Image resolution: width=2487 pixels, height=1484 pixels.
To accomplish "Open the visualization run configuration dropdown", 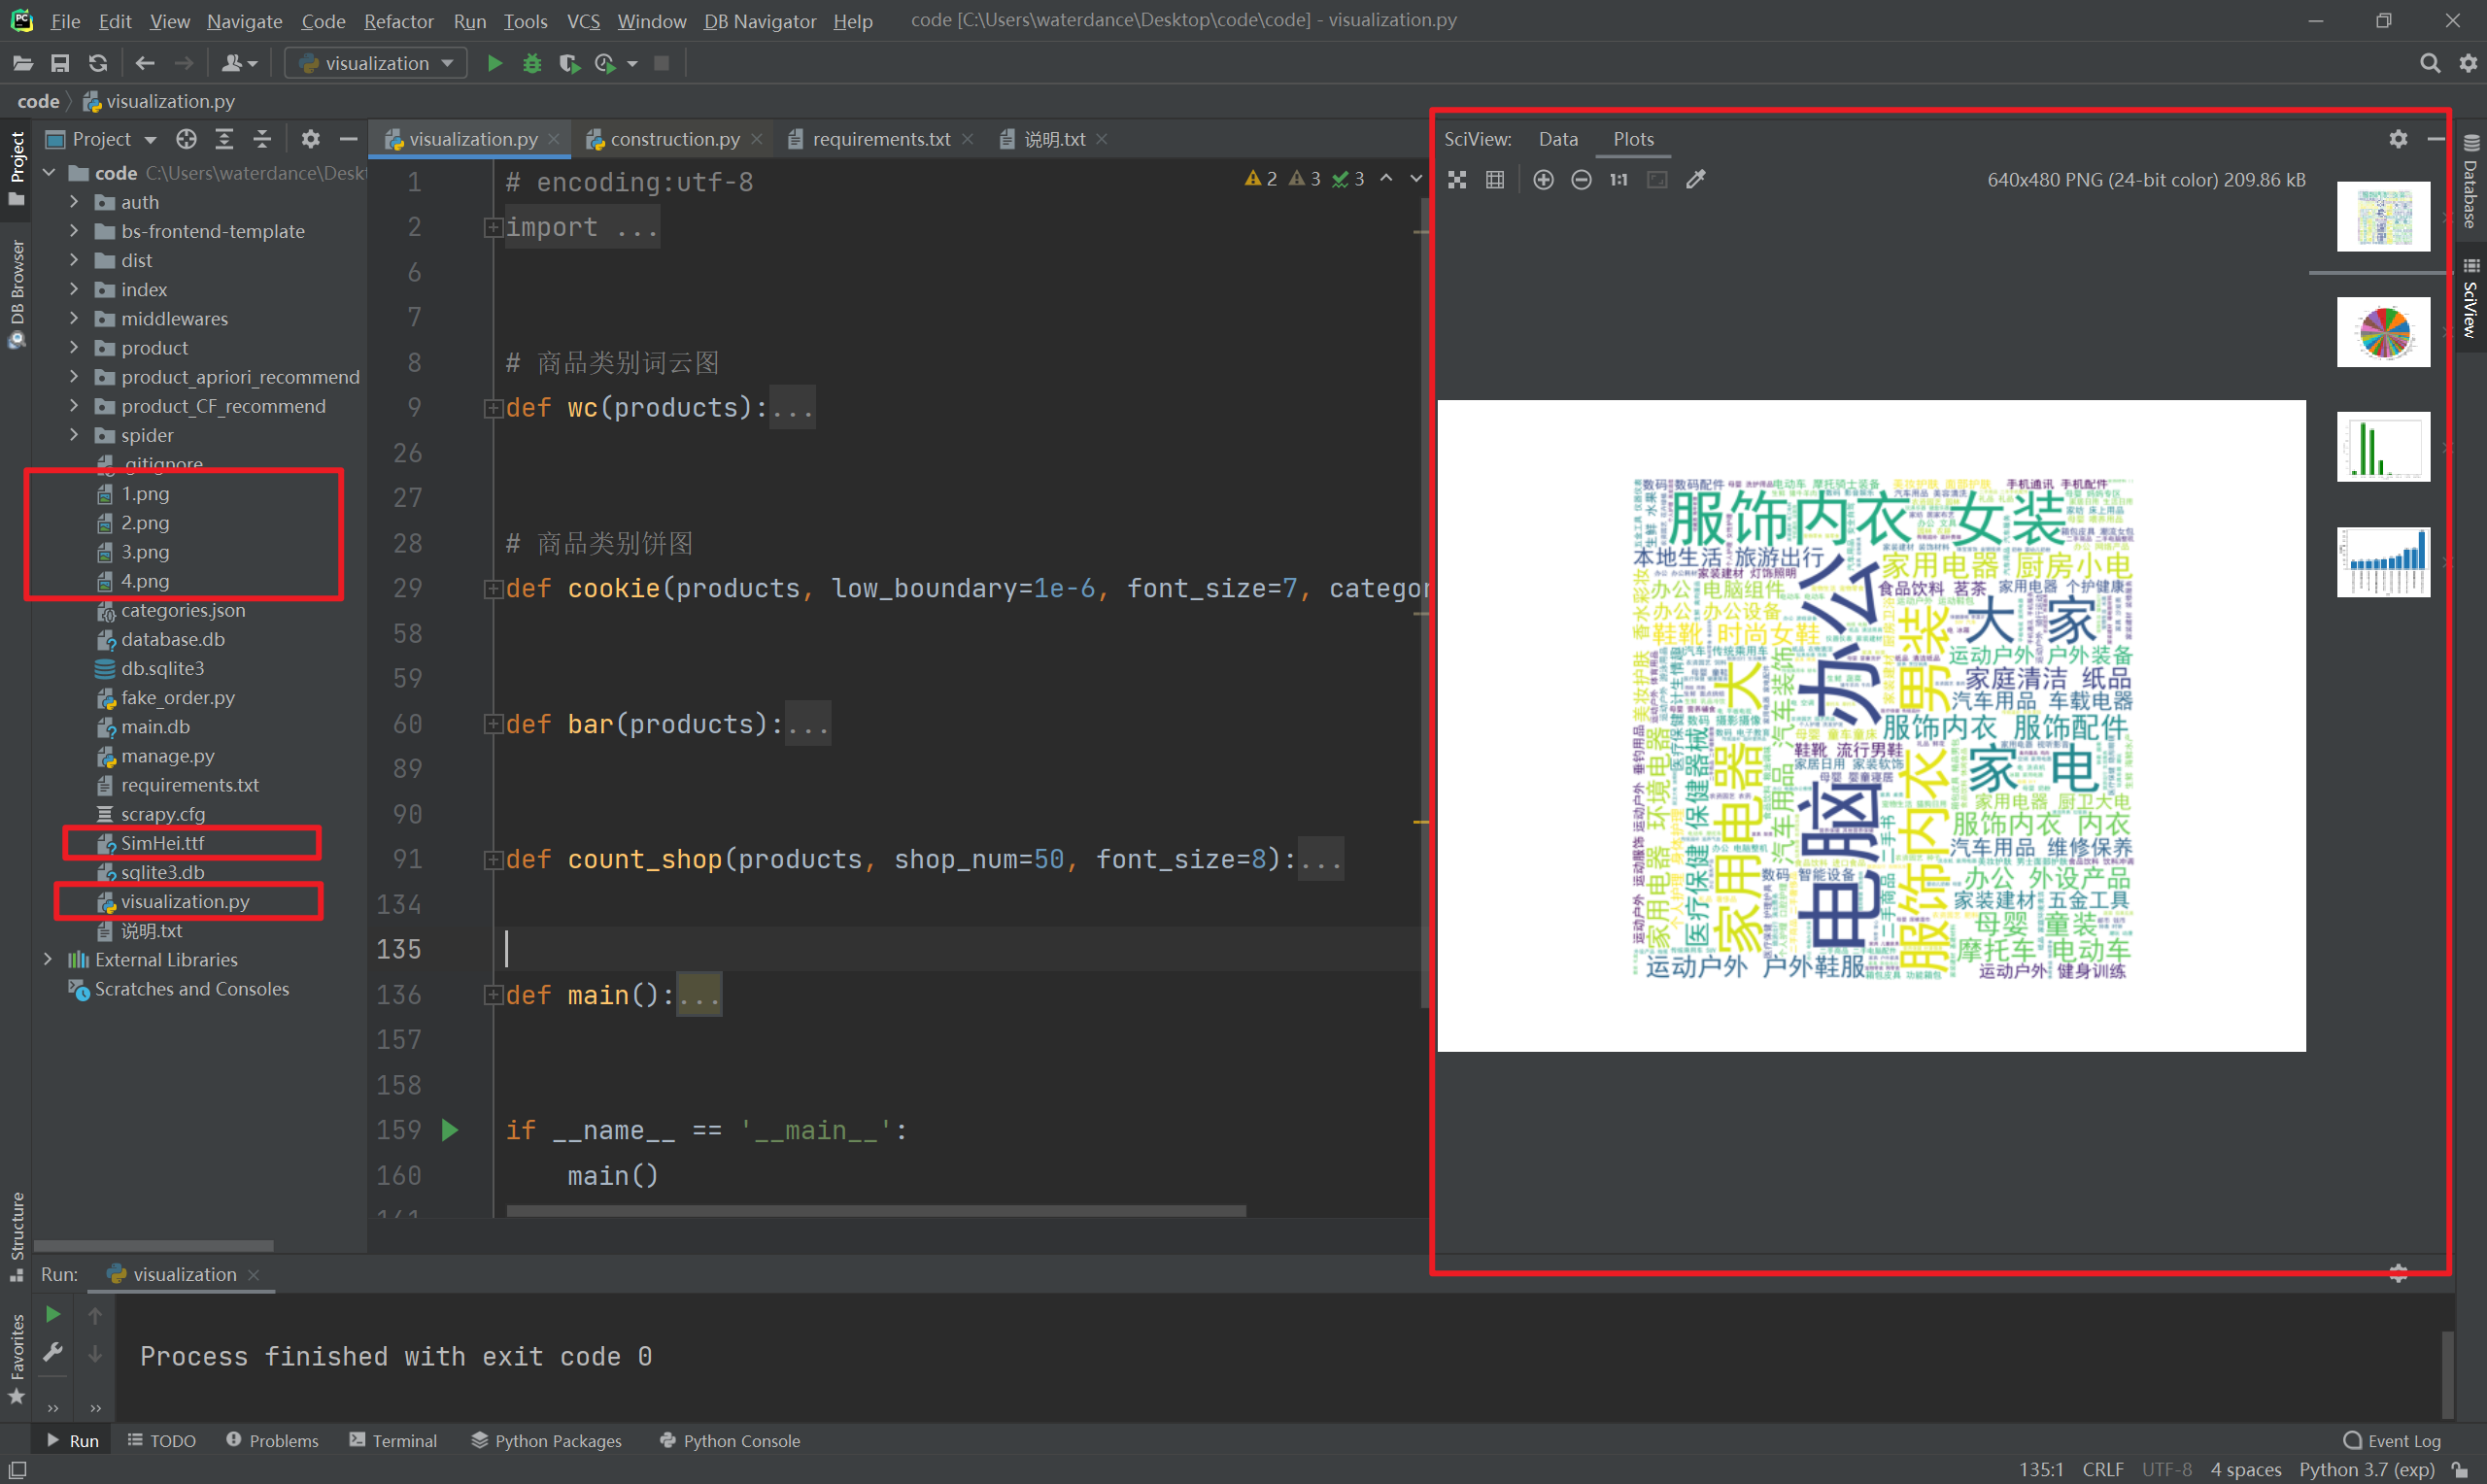I will coord(376,63).
